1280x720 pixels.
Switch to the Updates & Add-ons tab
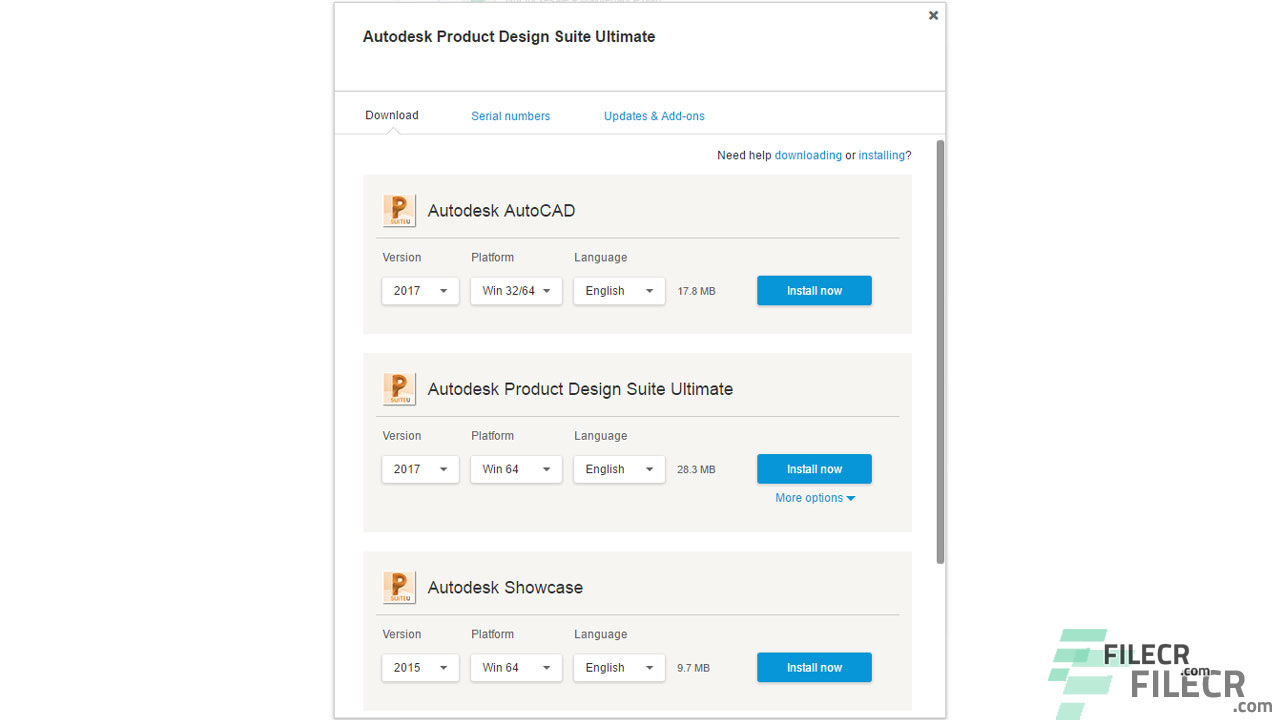tap(654, 116)
